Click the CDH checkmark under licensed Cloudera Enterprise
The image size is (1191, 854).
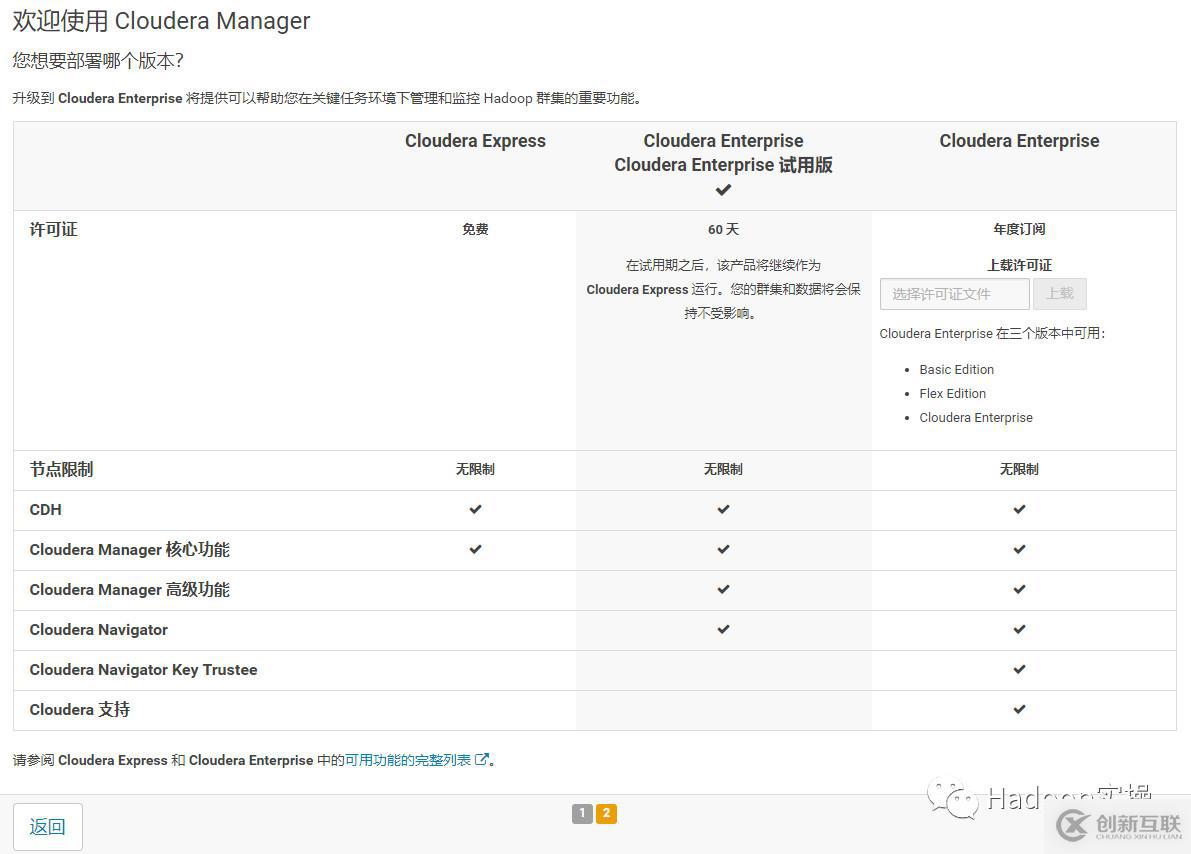point(1019,509)
